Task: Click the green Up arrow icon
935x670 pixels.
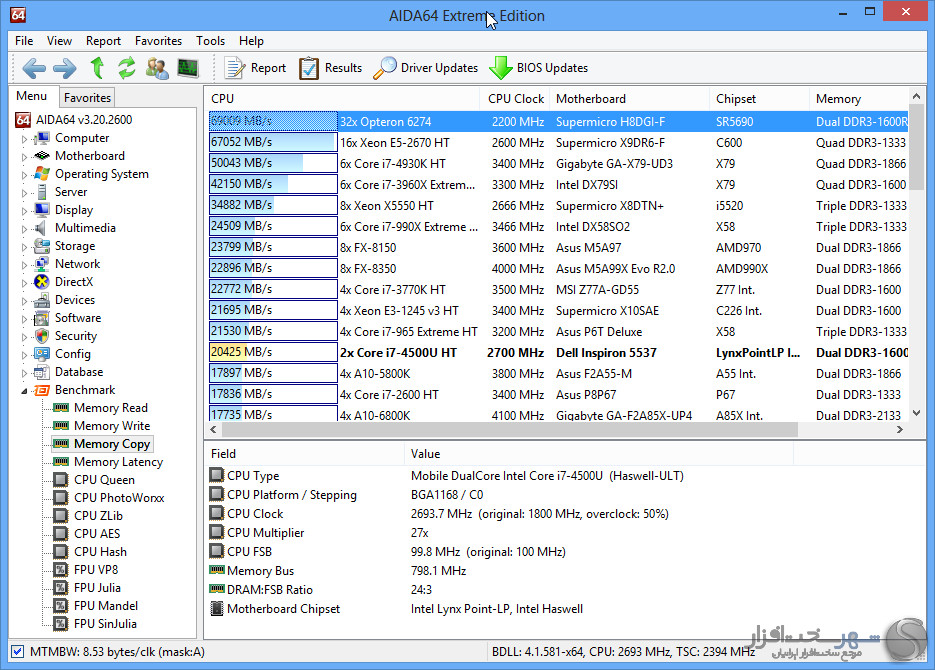Action: click(x=97, y=68)
